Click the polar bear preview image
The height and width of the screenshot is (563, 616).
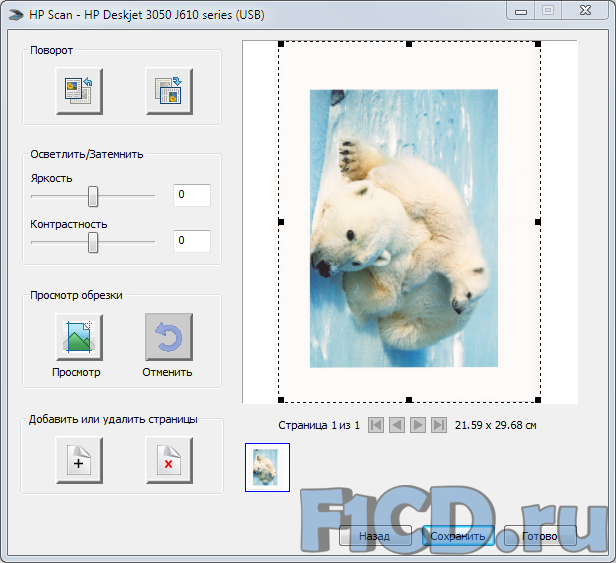(404, 228)
